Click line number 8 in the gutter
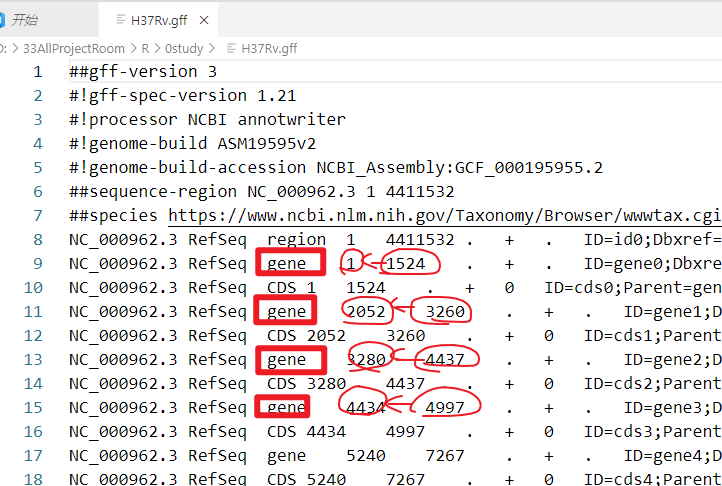 pos(38,240)
